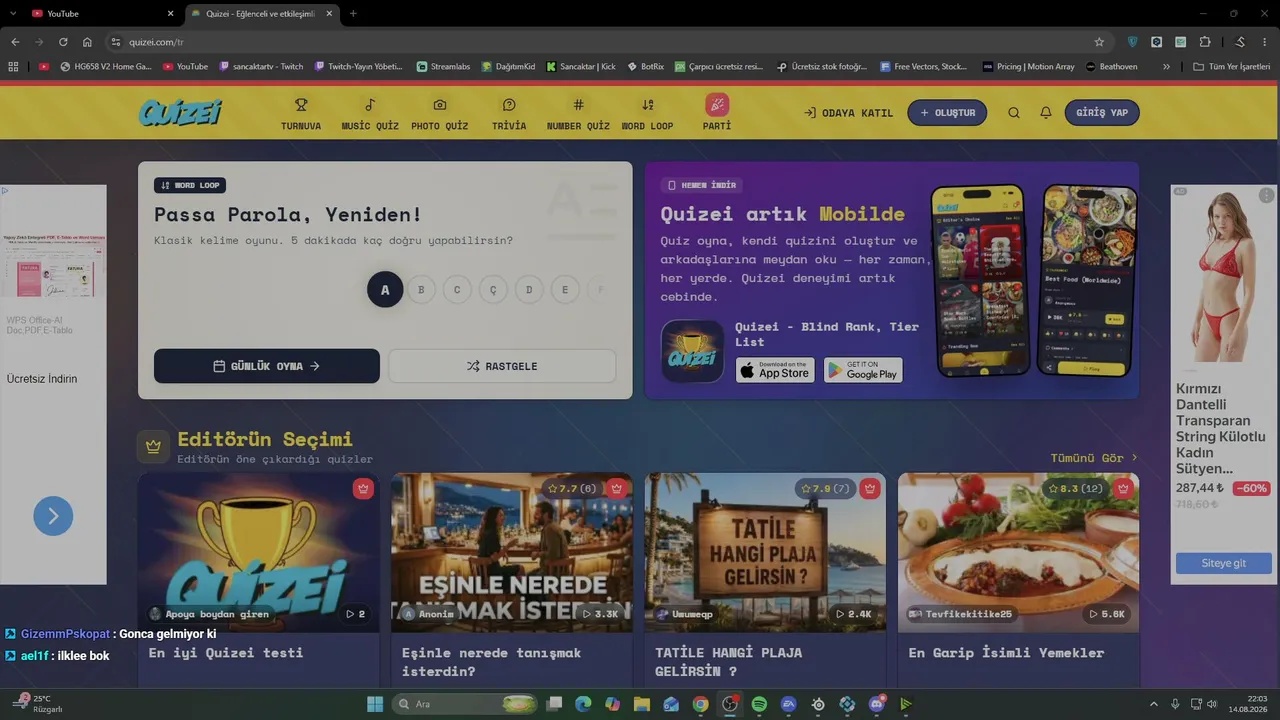The image size is (1280, 720).
Task: Select Number Quiz in the navigation
Action: coord(578,113)
